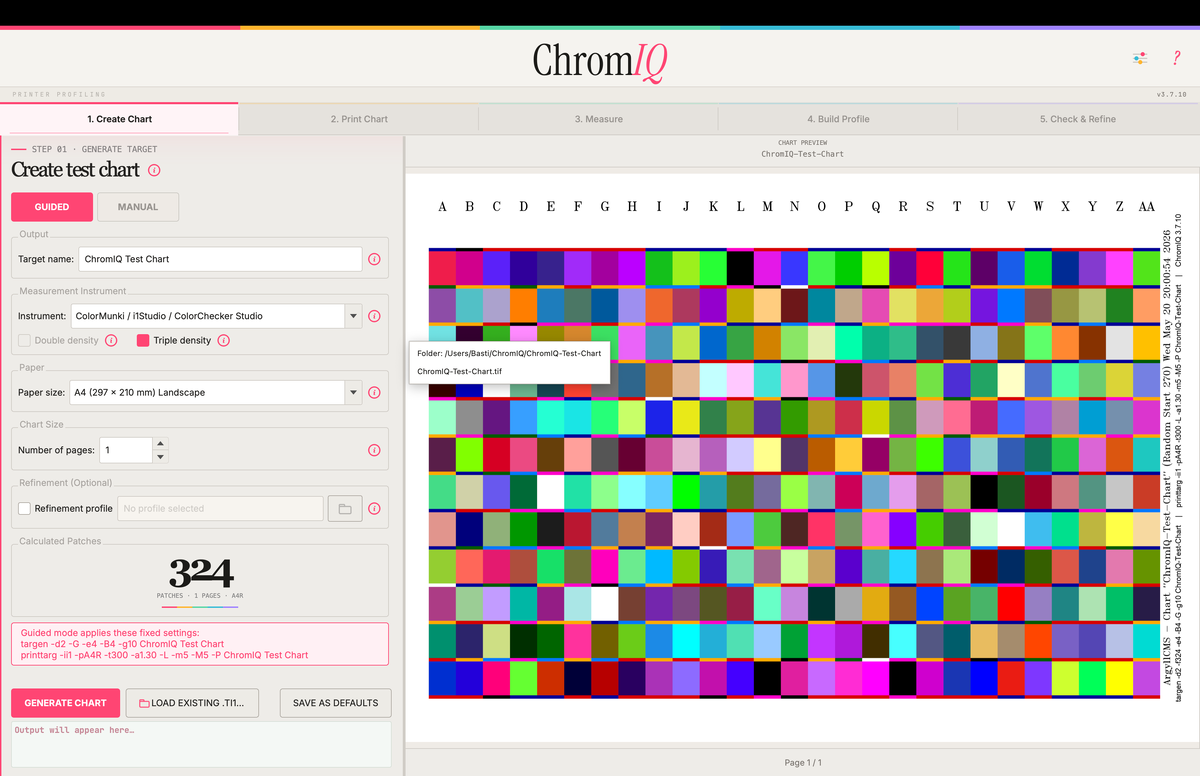Go to the 3. Measure tab
The width and height of the screenshot is (1200, 776).
[x=598, y=119]
